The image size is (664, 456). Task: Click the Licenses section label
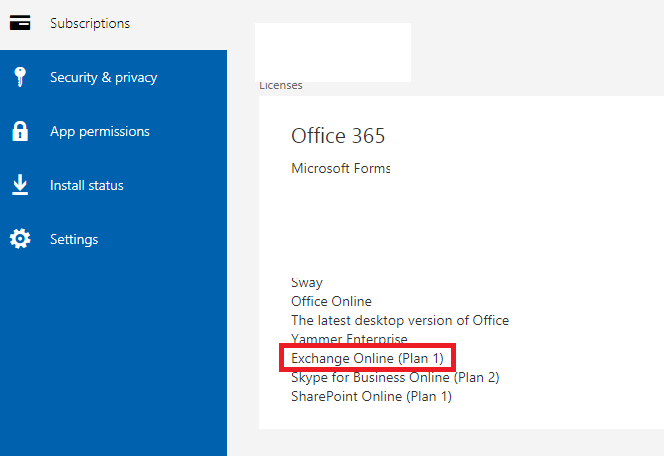281,86
